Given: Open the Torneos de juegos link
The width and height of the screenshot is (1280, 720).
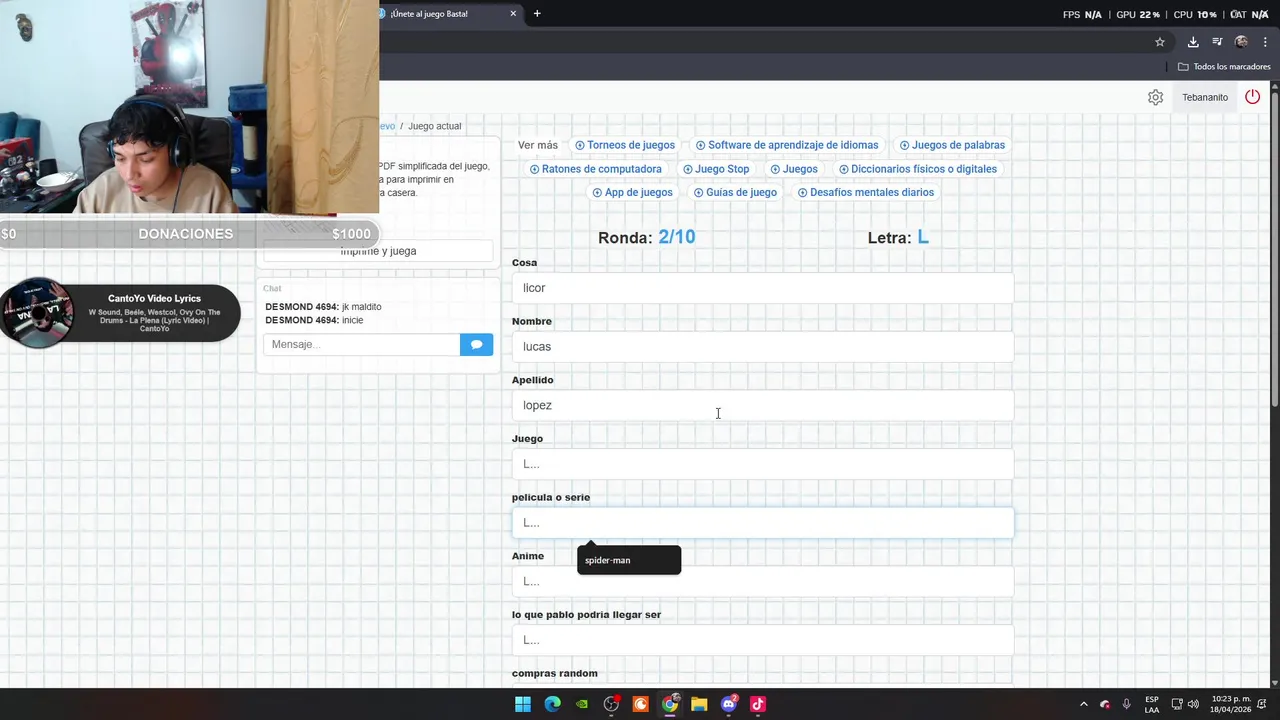Looking at the screenshot, I should click(x=625, y=145).
